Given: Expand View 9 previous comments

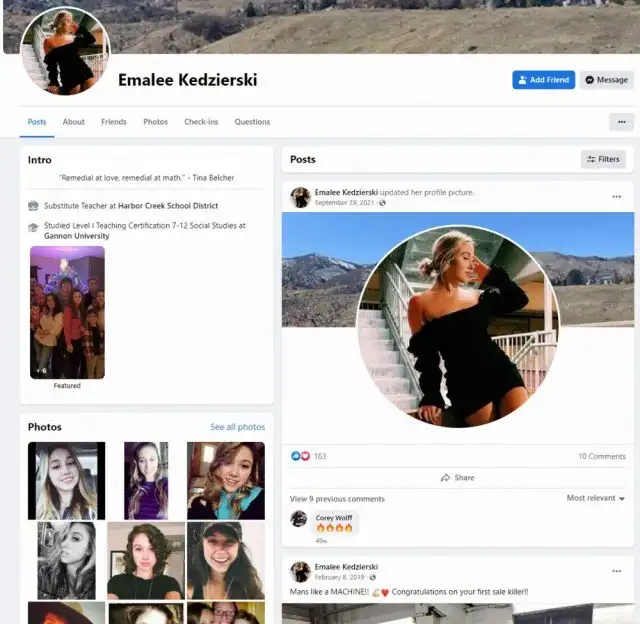Looking at the screenshot, I should pos(337,498).
